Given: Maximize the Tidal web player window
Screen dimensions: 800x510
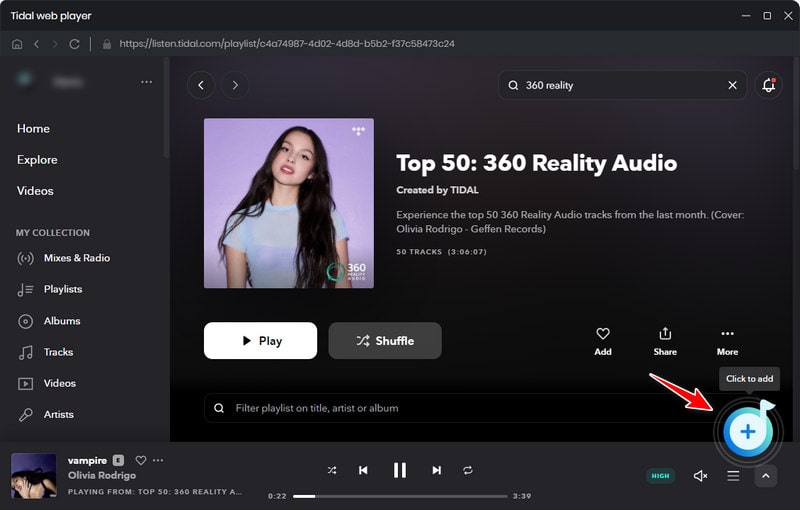Looking at the screenshot, I should (x=767, y=16).
